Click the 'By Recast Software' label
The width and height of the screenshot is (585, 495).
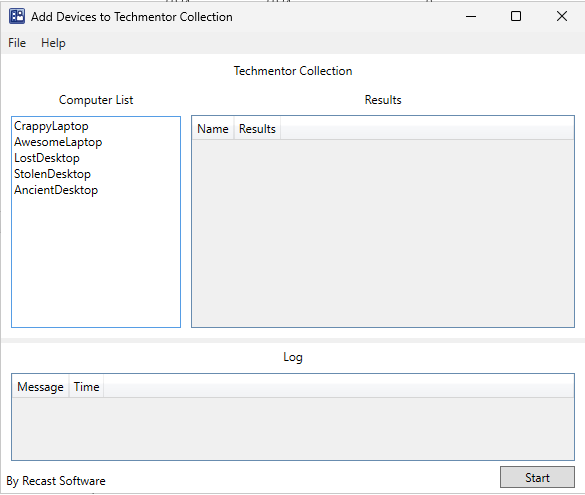click(x=56, y=481)
